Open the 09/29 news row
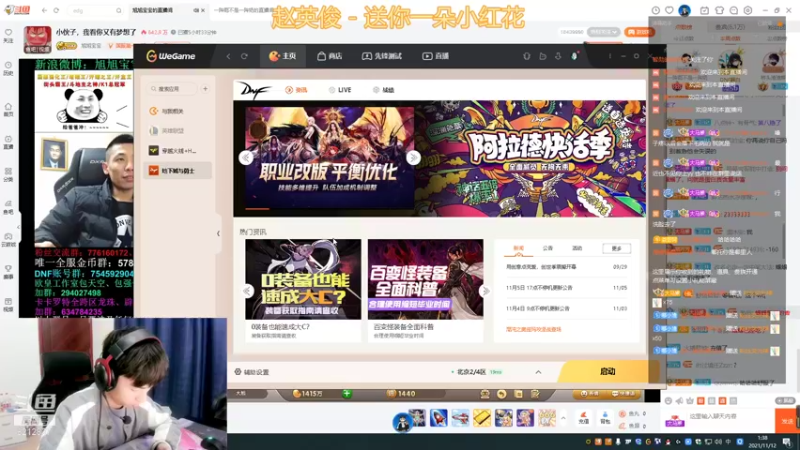800x450 pixels. 566,267
